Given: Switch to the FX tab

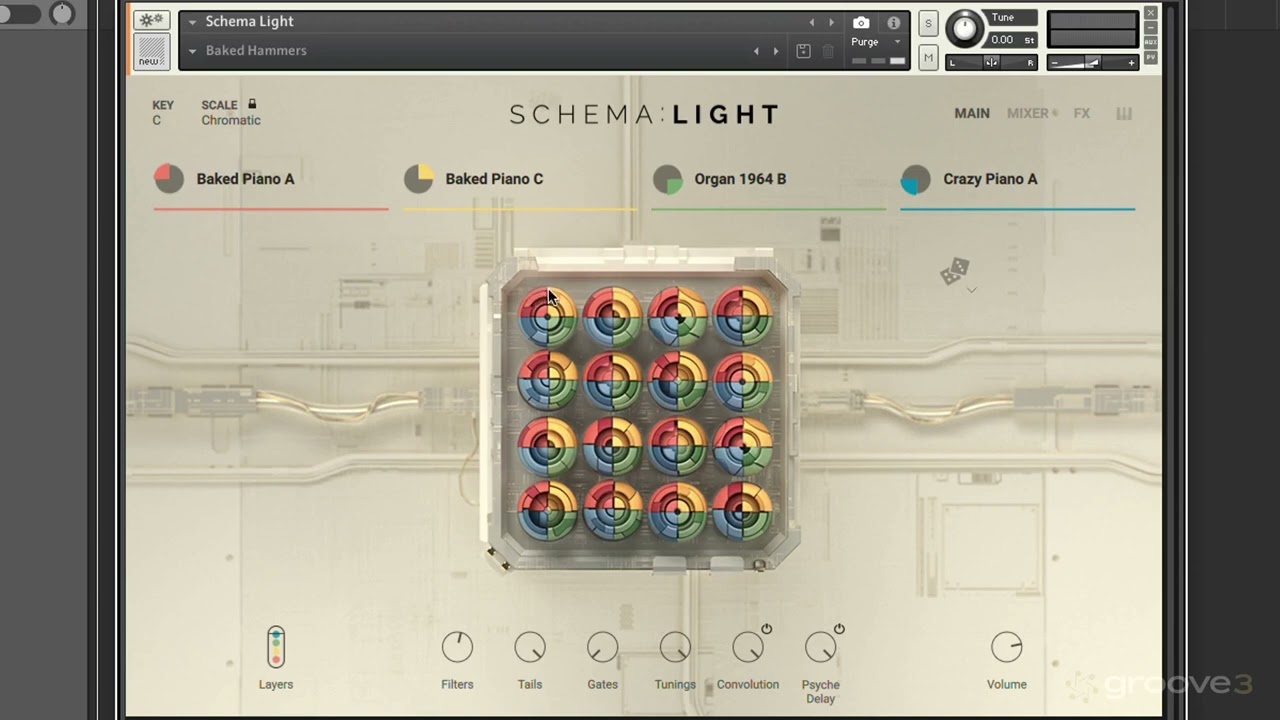Looking at the screenshot, I should point(1082,114).
